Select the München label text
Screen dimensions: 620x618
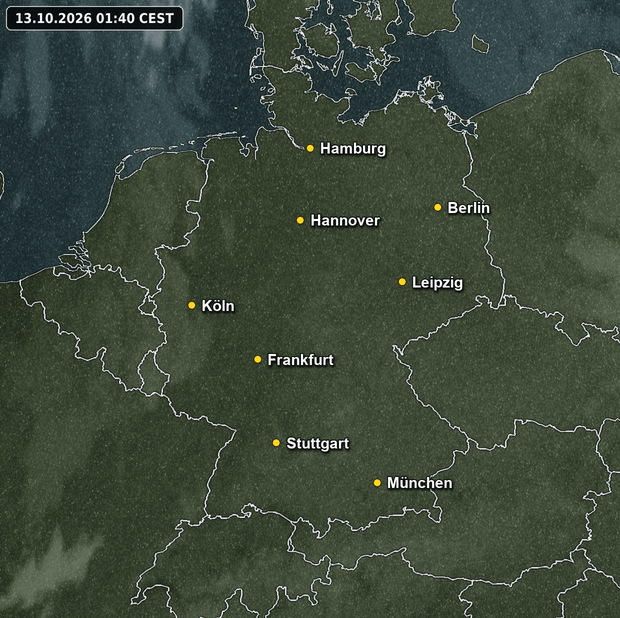pos(420,483)
